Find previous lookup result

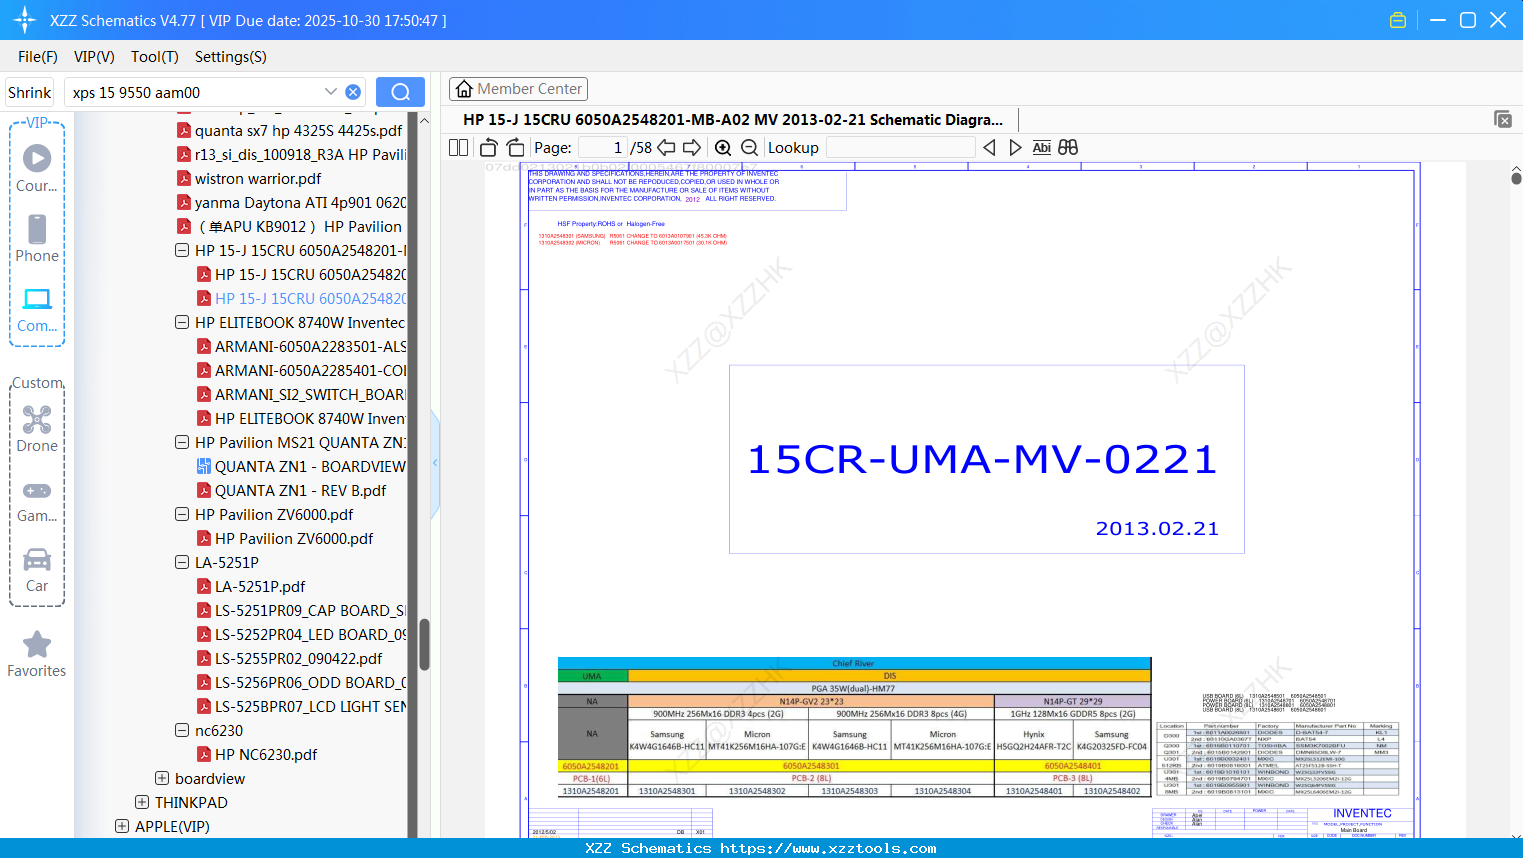click(x=989, y=147)
